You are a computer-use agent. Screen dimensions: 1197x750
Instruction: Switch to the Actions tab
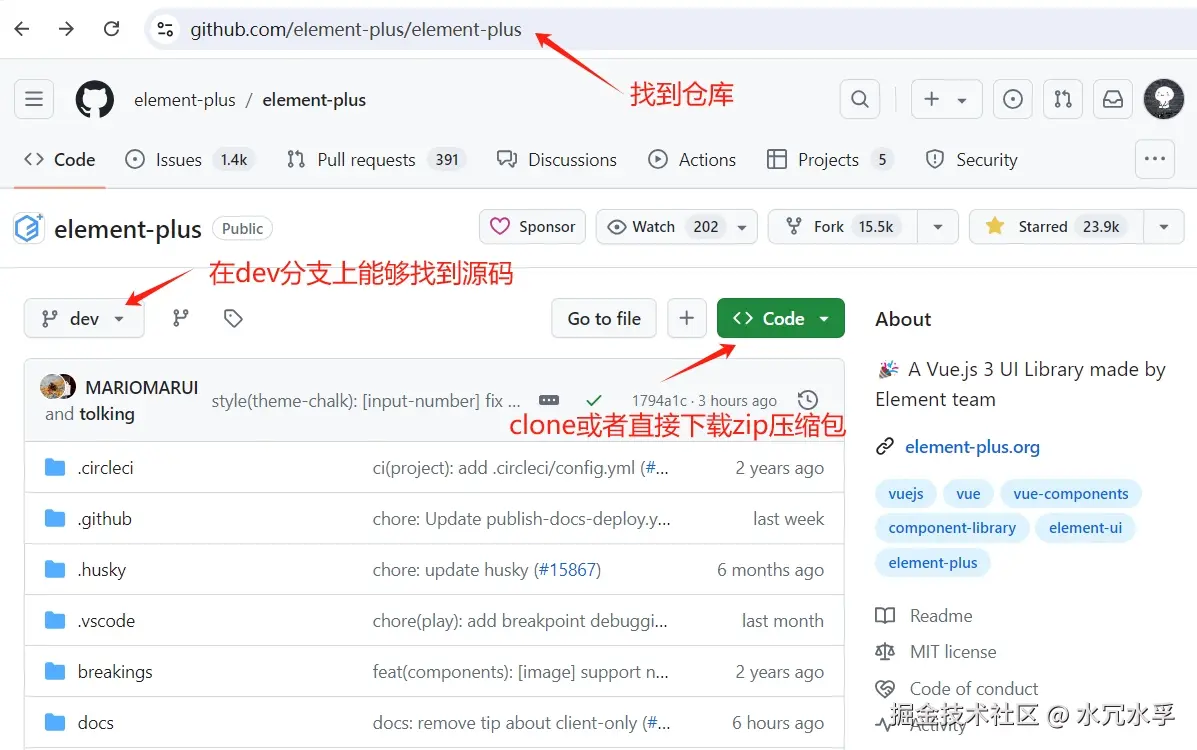[692, 160]
